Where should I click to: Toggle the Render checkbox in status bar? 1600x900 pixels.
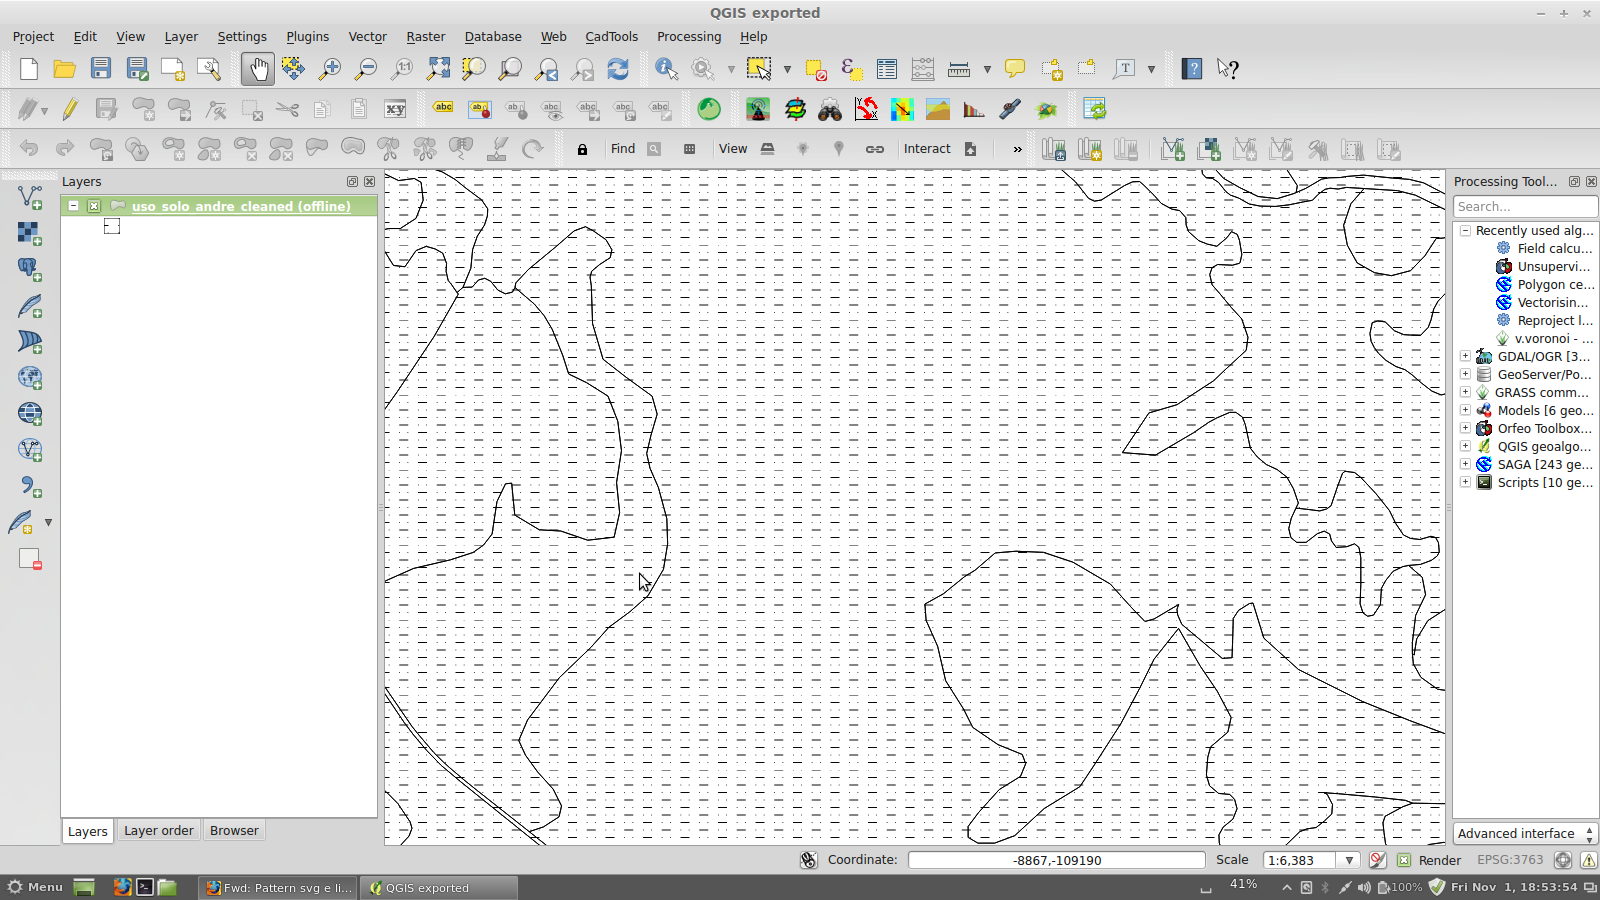1404,860
